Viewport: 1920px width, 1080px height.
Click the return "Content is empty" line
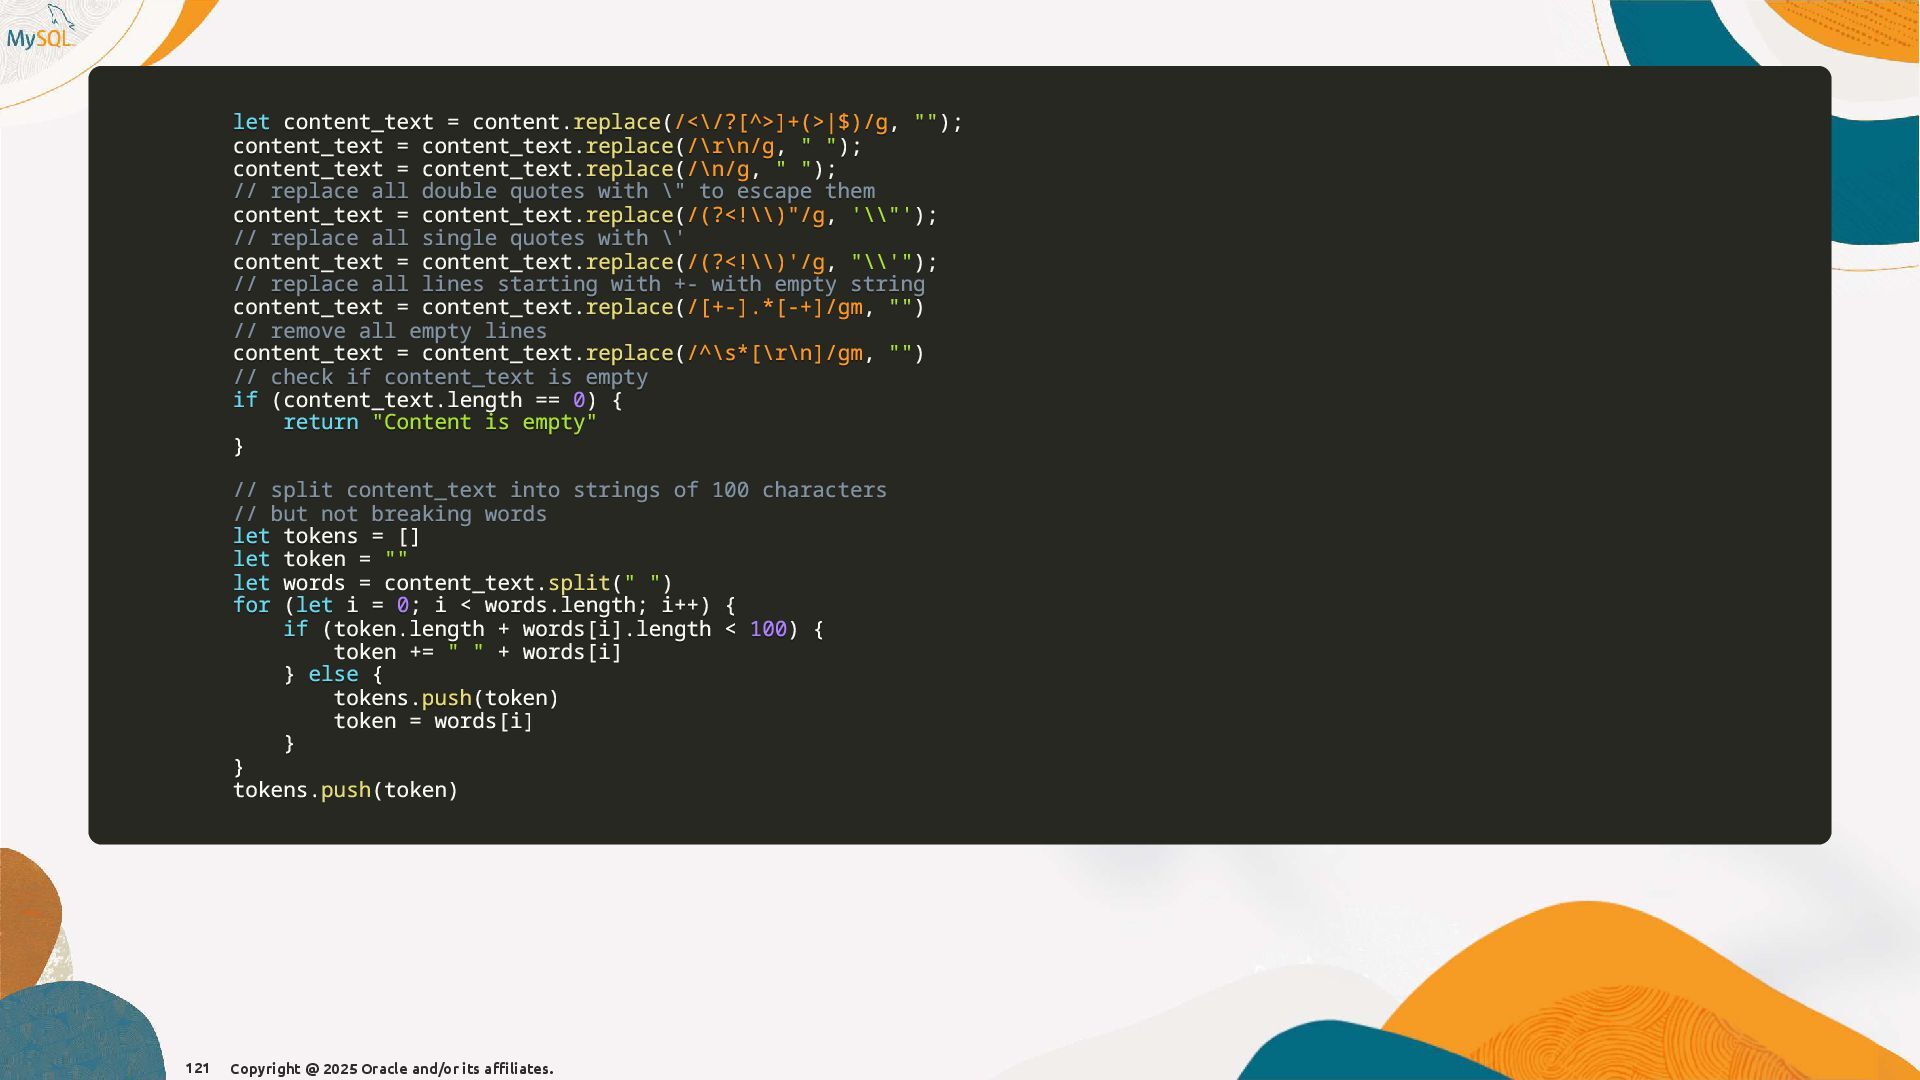(439, 422)
